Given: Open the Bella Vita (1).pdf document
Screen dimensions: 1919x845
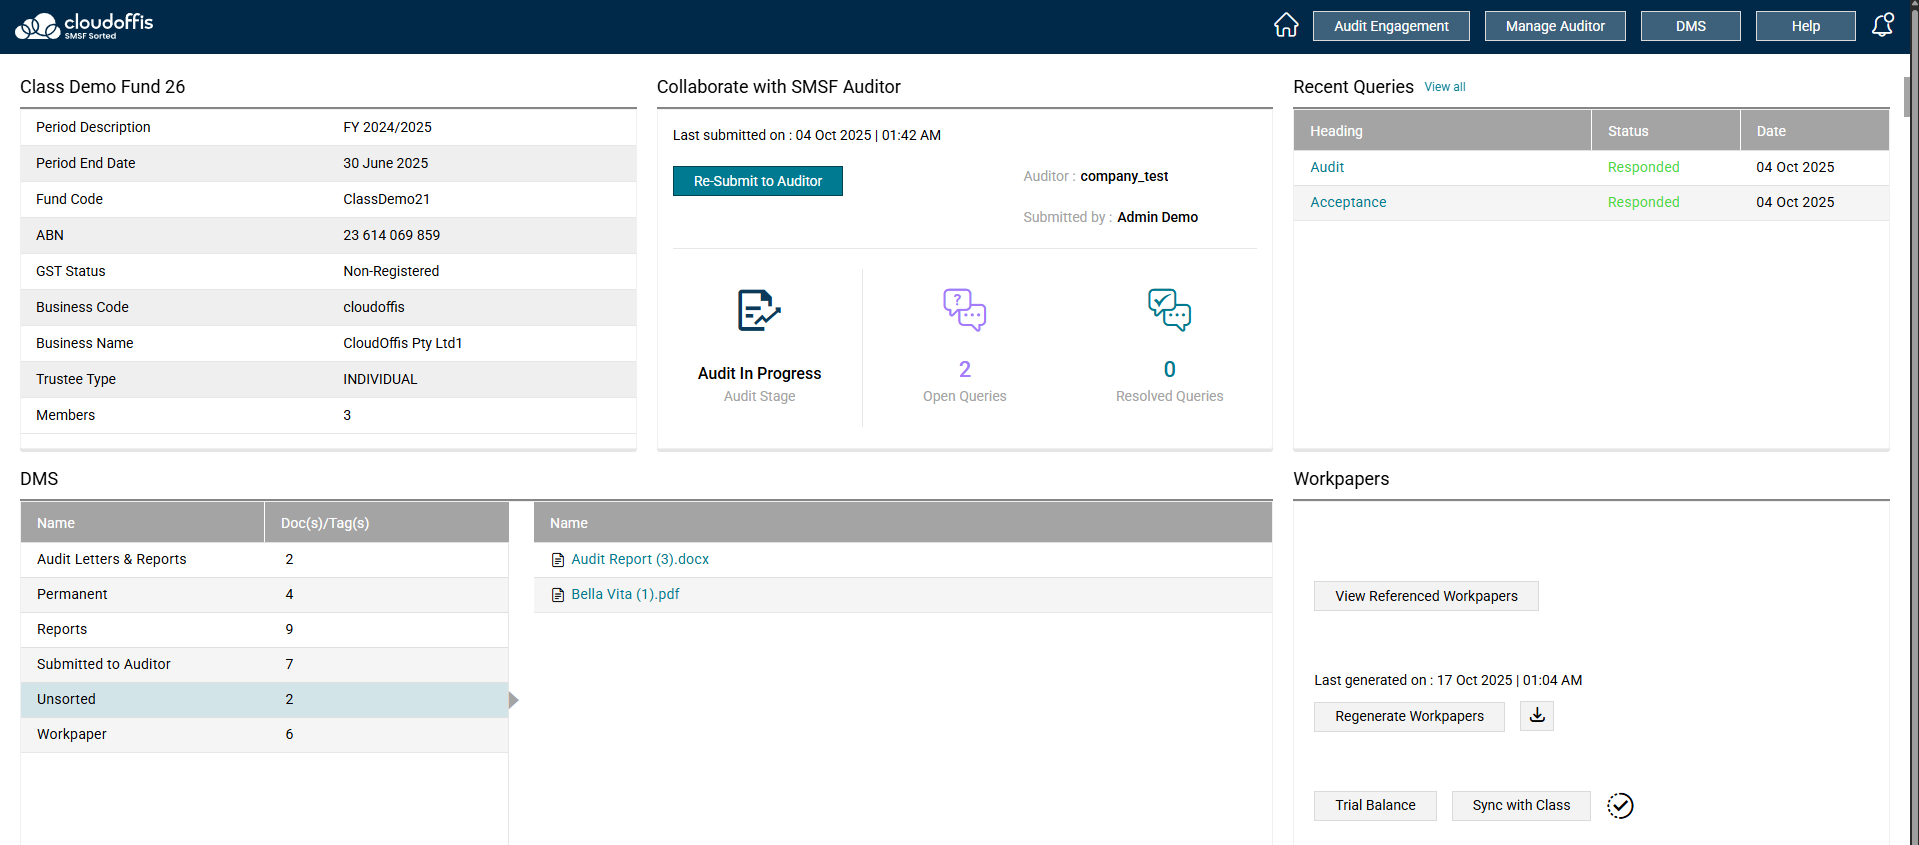Looking at the screenshot, I should click(x=625, y=594).
